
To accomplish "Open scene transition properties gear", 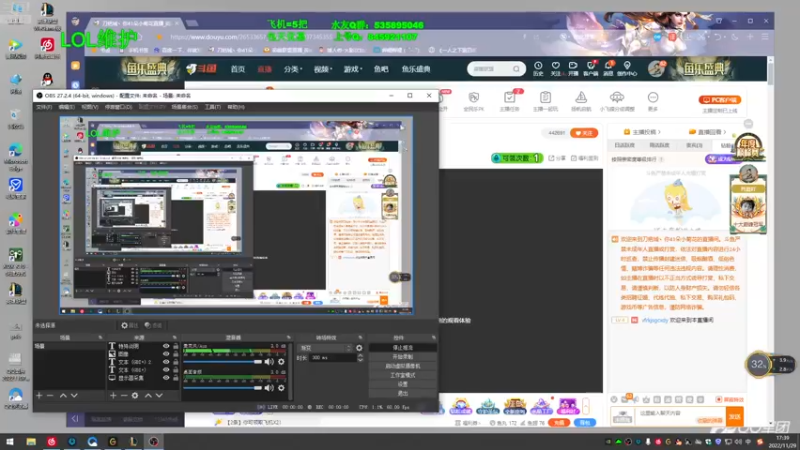I will point(359,348).
